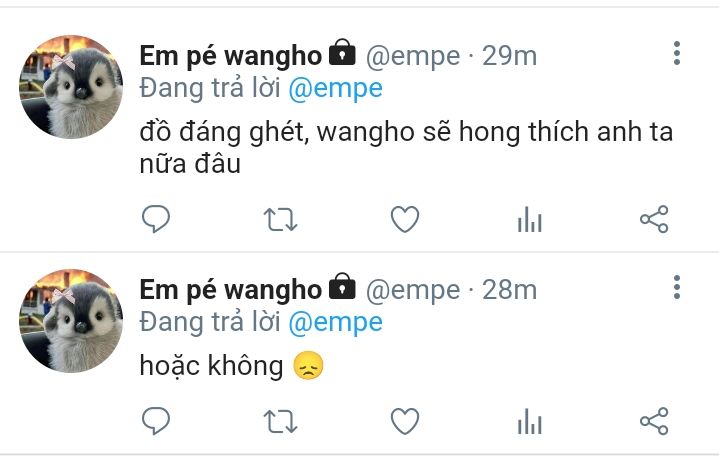Image resolution: width=719 pixels, height=460 pixels.
Task: Open more options on 29m tweet
Action: pos(677,53)
